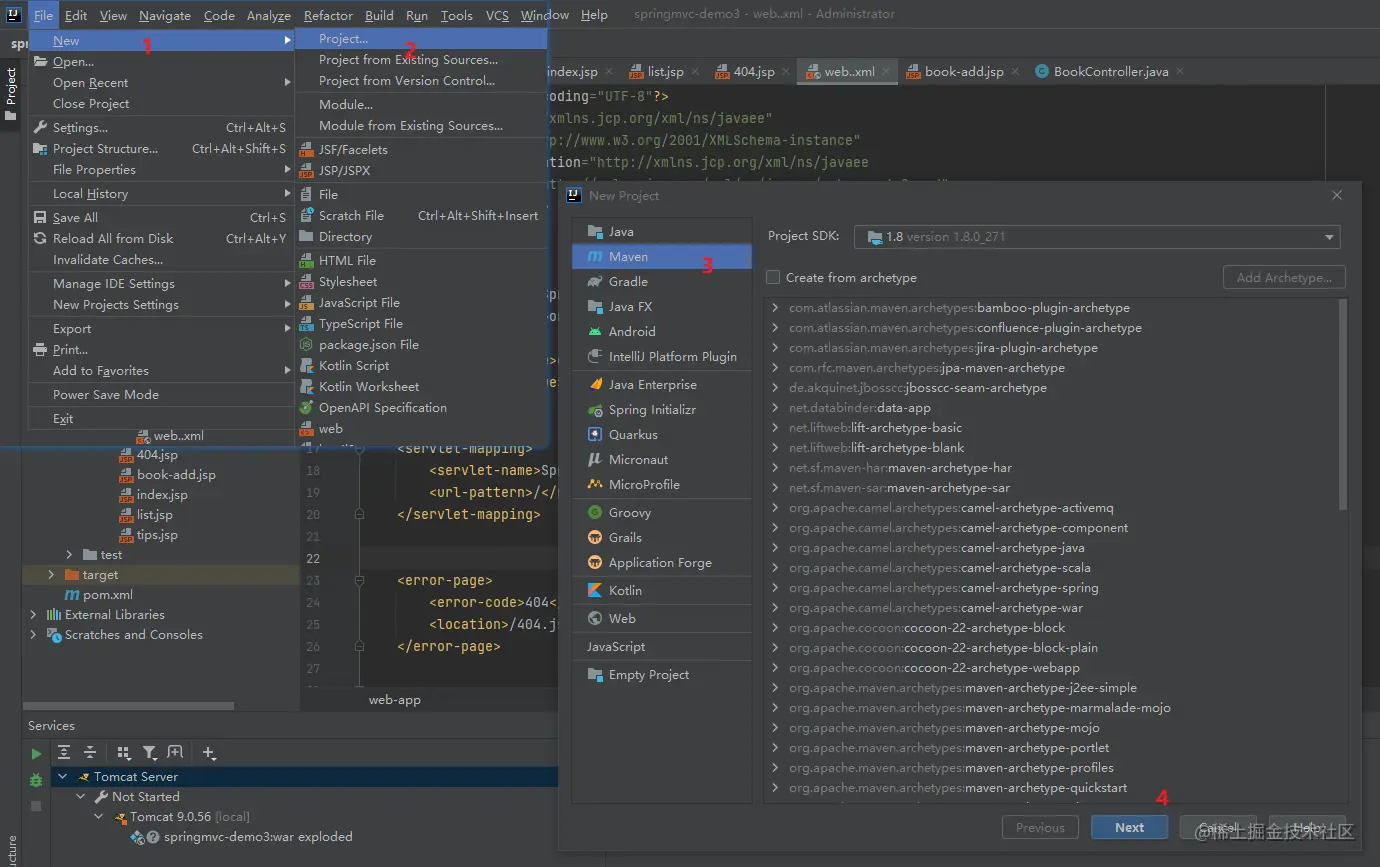Open the Filter funnel icon in Services
The height and width of the screenshot is (867, 1380).
pyautogui.click(x=149, y=753)
